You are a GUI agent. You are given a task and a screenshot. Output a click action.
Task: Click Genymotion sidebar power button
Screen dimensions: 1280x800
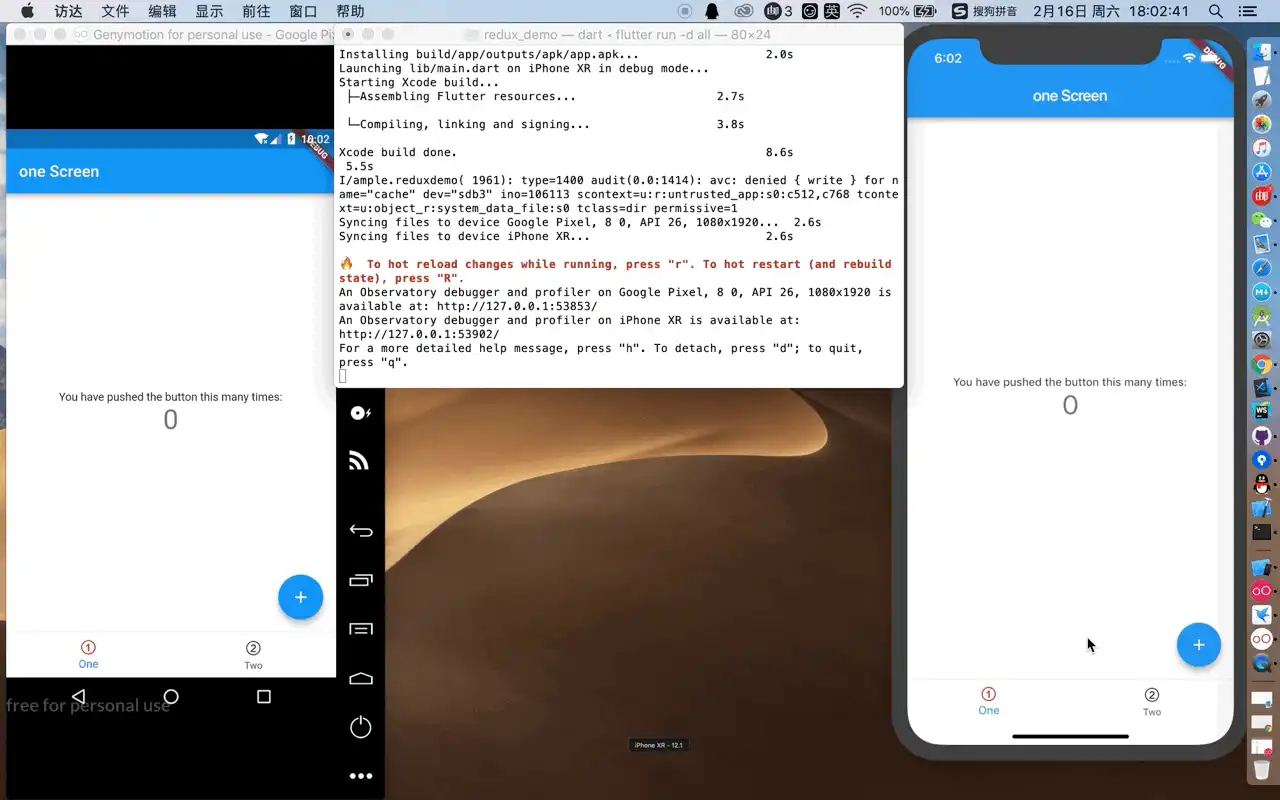coord(360,727)
